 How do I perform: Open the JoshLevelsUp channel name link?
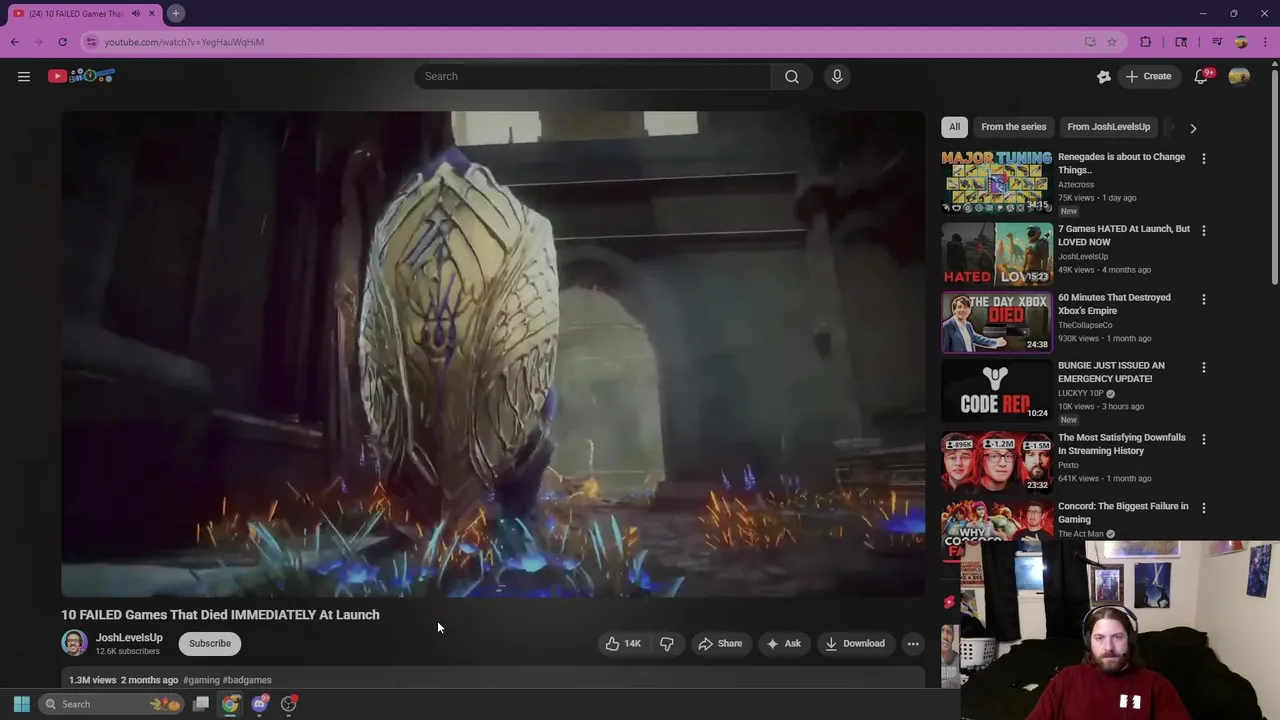(129, 638)
